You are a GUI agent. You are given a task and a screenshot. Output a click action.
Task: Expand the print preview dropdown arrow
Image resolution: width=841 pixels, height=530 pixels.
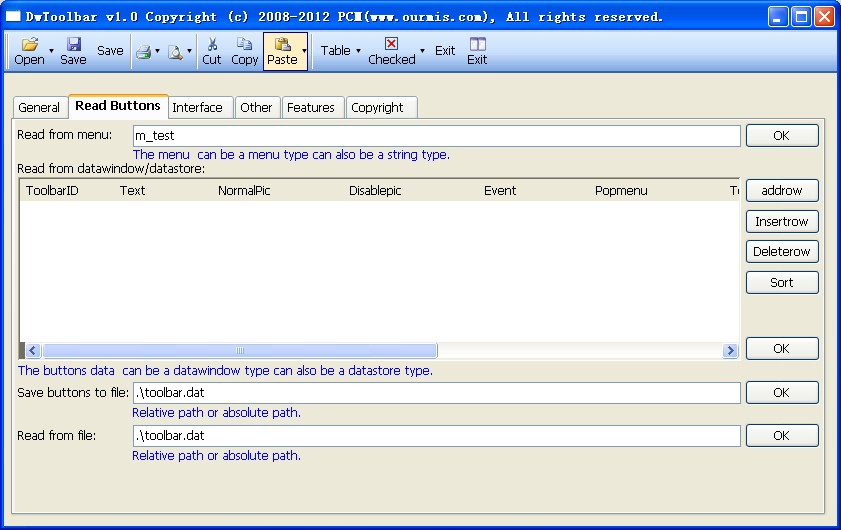point(189,51)
